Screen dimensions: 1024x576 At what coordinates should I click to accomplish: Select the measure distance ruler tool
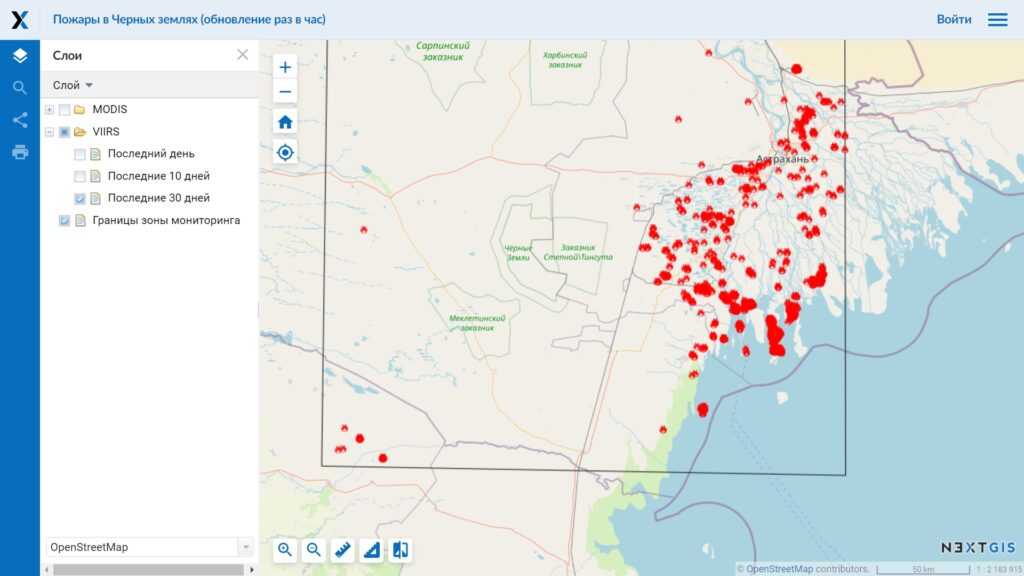coord(342,549)
